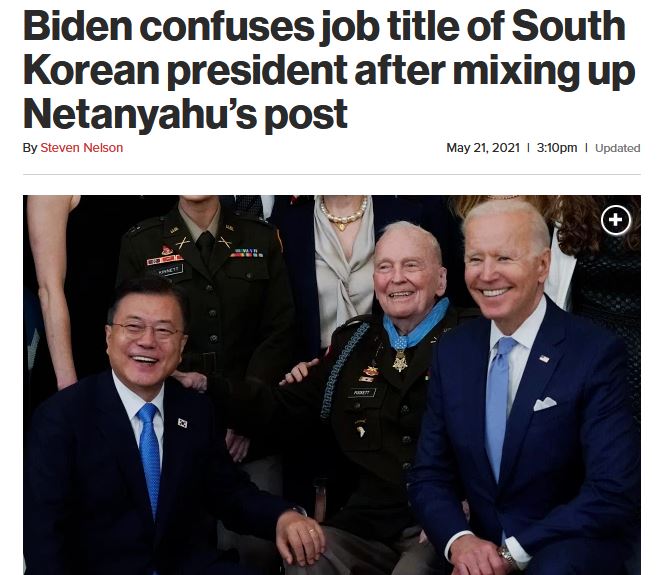Click the ribbon bars on soldier's uniform
The height and width of the screenshot is (575, 665).
click(246, 253)
